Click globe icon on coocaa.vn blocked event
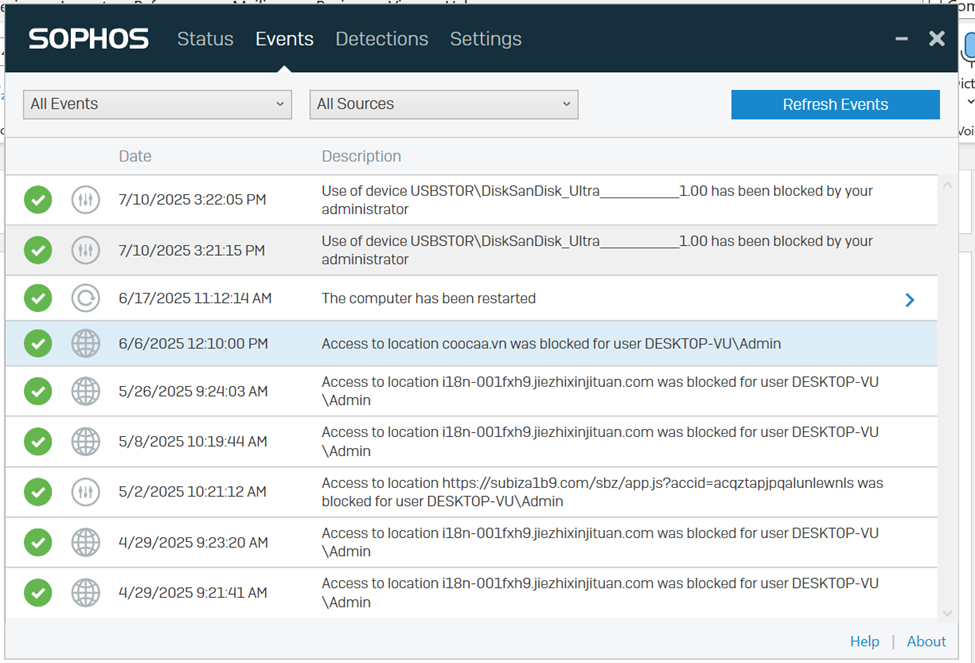This screenshot has height=663, width=975. click(x=86, y=343)
